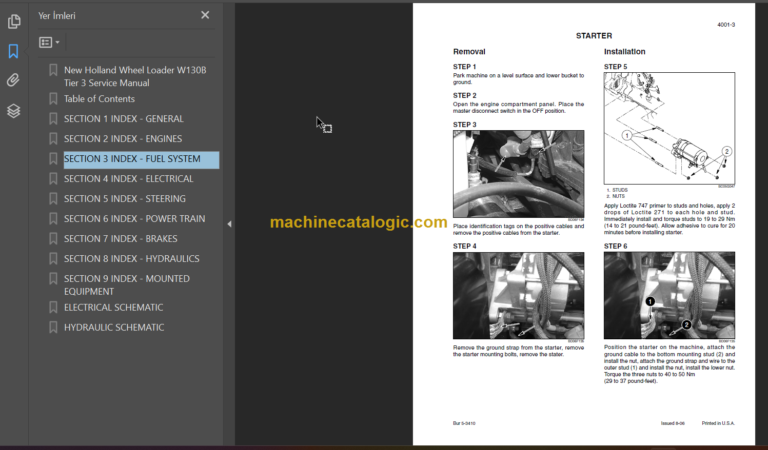Click bookmark icon beside SECTION 5 INDEX
Viewport: 768px width, 450px height.
pos(53,199)
